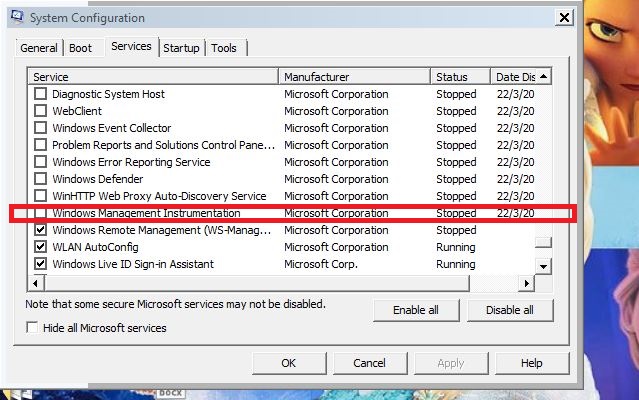The image size is (639, 400).
Task: Click the System Configuration title bar icon
Action: 17,18
